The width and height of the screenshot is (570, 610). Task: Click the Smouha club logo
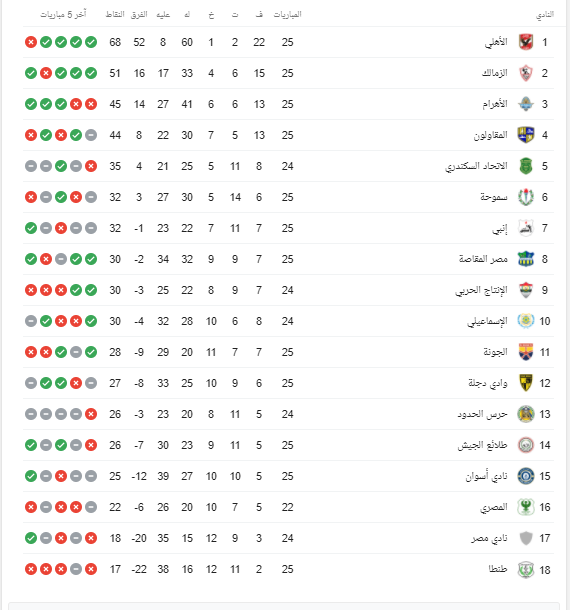click(526, 197)
